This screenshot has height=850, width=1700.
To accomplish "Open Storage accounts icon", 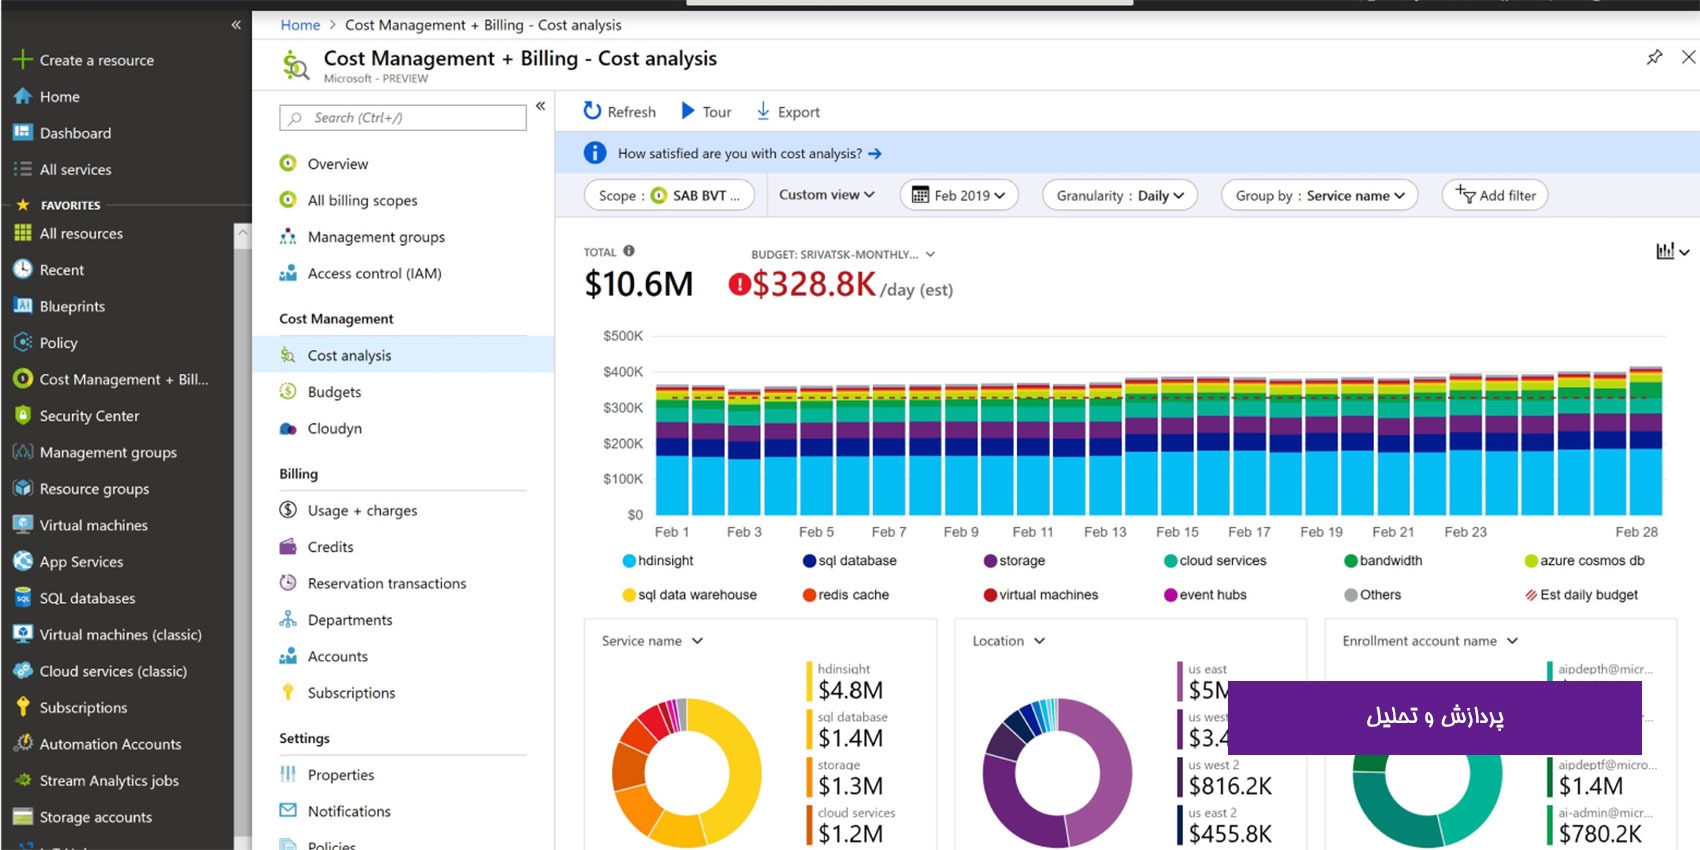I will point(22,816).
